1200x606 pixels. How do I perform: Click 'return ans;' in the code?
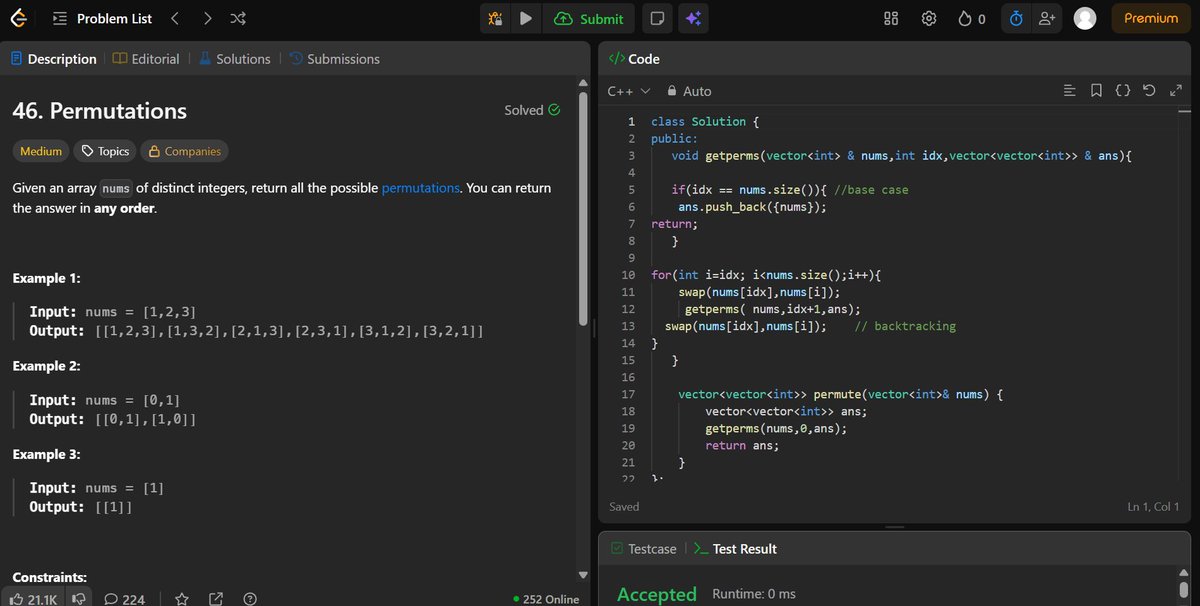pos(742,446)
